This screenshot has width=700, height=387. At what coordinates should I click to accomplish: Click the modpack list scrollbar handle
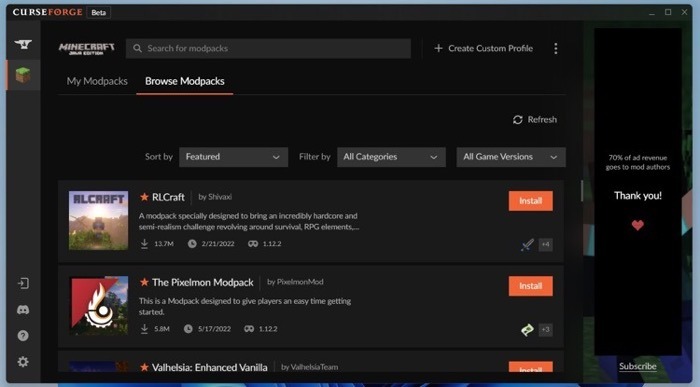[x=582, y=191]
